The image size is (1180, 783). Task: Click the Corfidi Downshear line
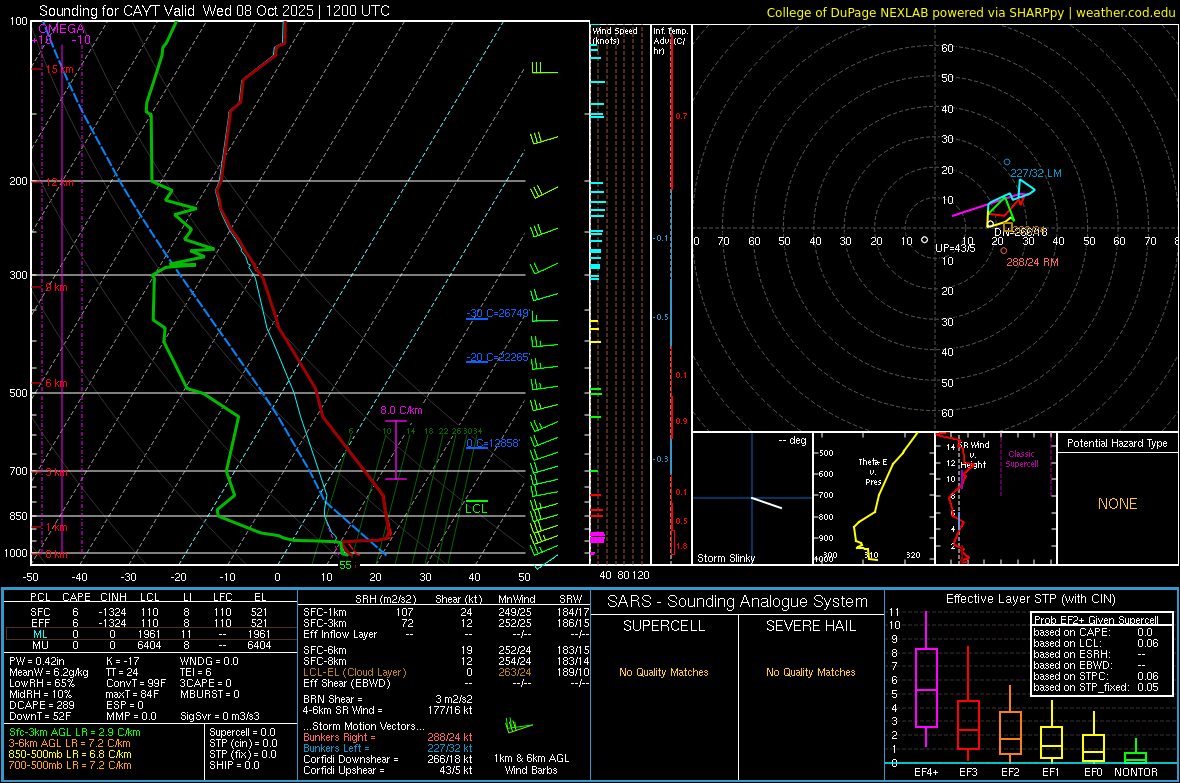point(388,759)
